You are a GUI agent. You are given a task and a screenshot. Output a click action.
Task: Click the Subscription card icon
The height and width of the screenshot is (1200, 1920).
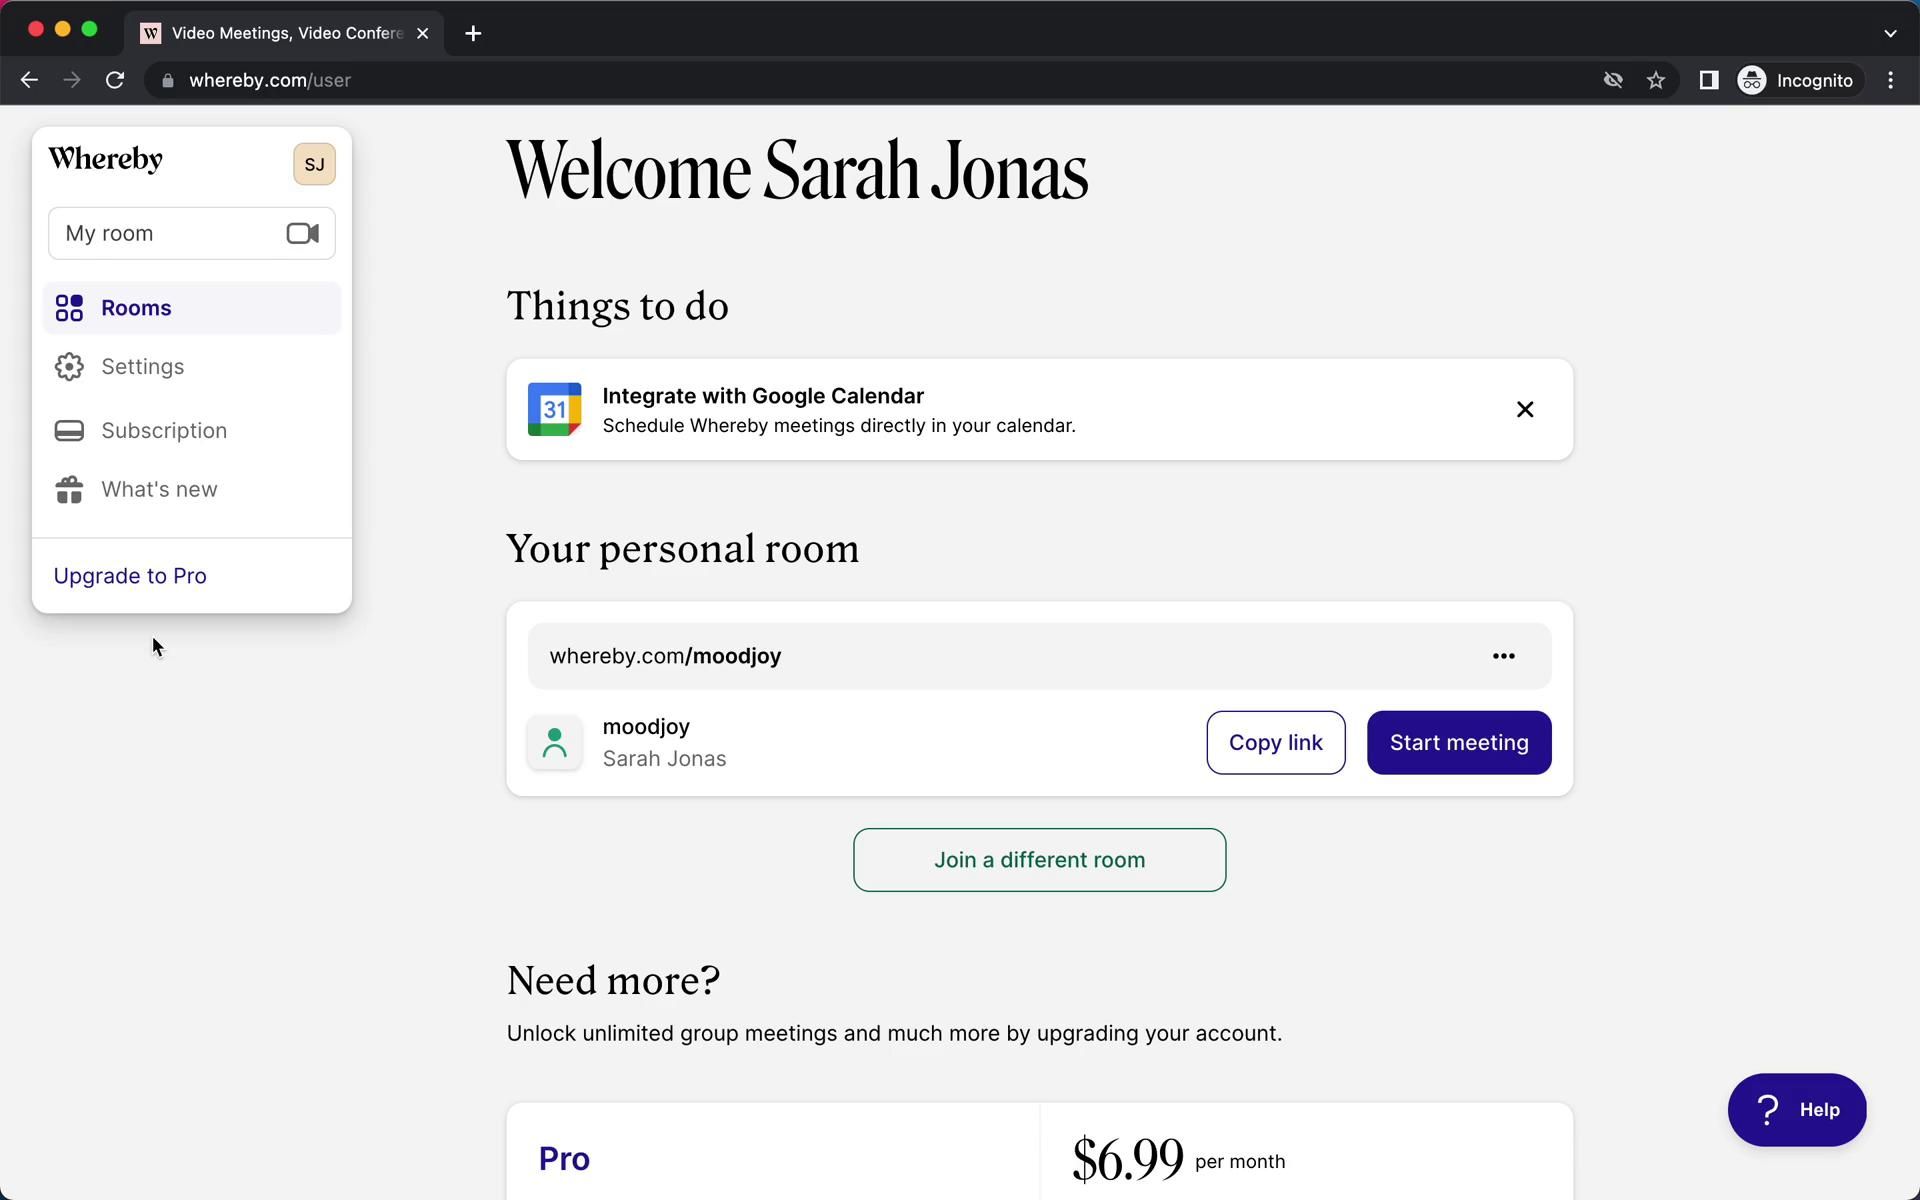tap(69, 431)
